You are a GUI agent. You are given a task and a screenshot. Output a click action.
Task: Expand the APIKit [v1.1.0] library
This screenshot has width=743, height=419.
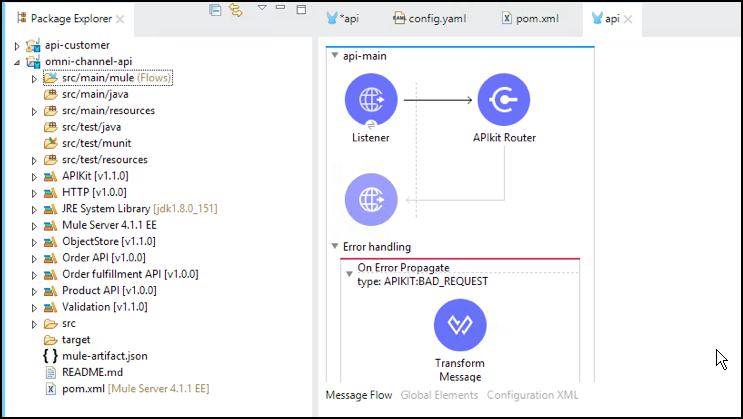(x=34, y=177)
